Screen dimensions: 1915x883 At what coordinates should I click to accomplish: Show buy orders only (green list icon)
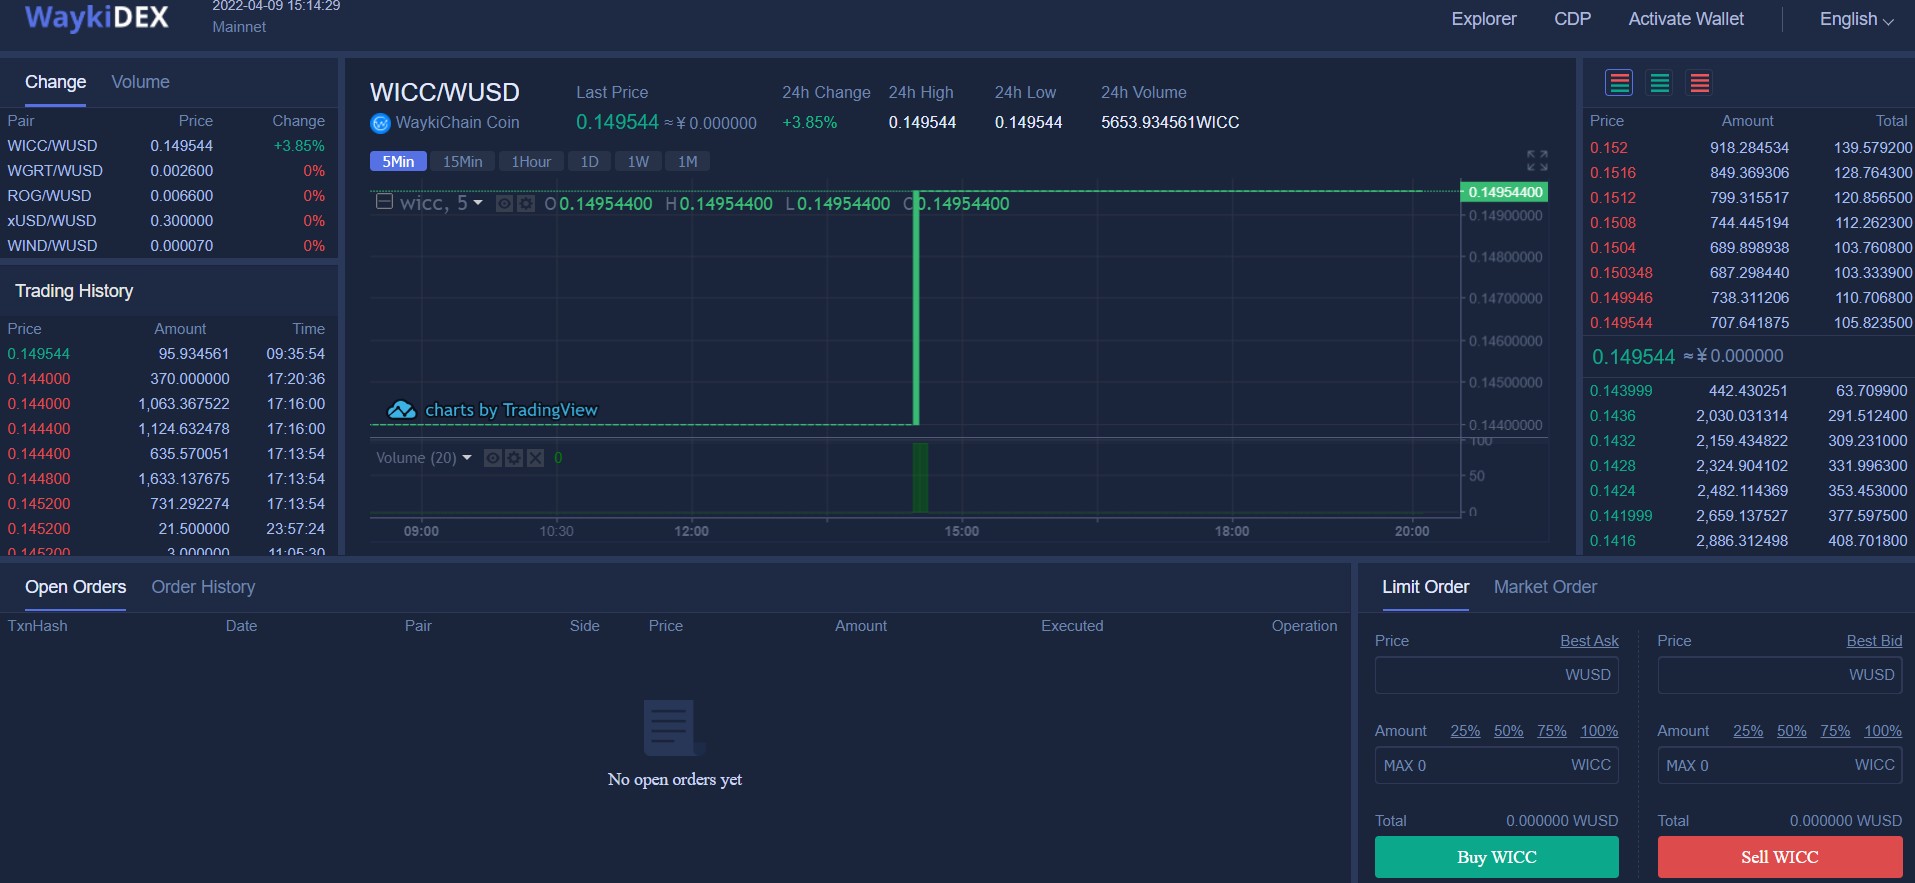point(1660,83)
